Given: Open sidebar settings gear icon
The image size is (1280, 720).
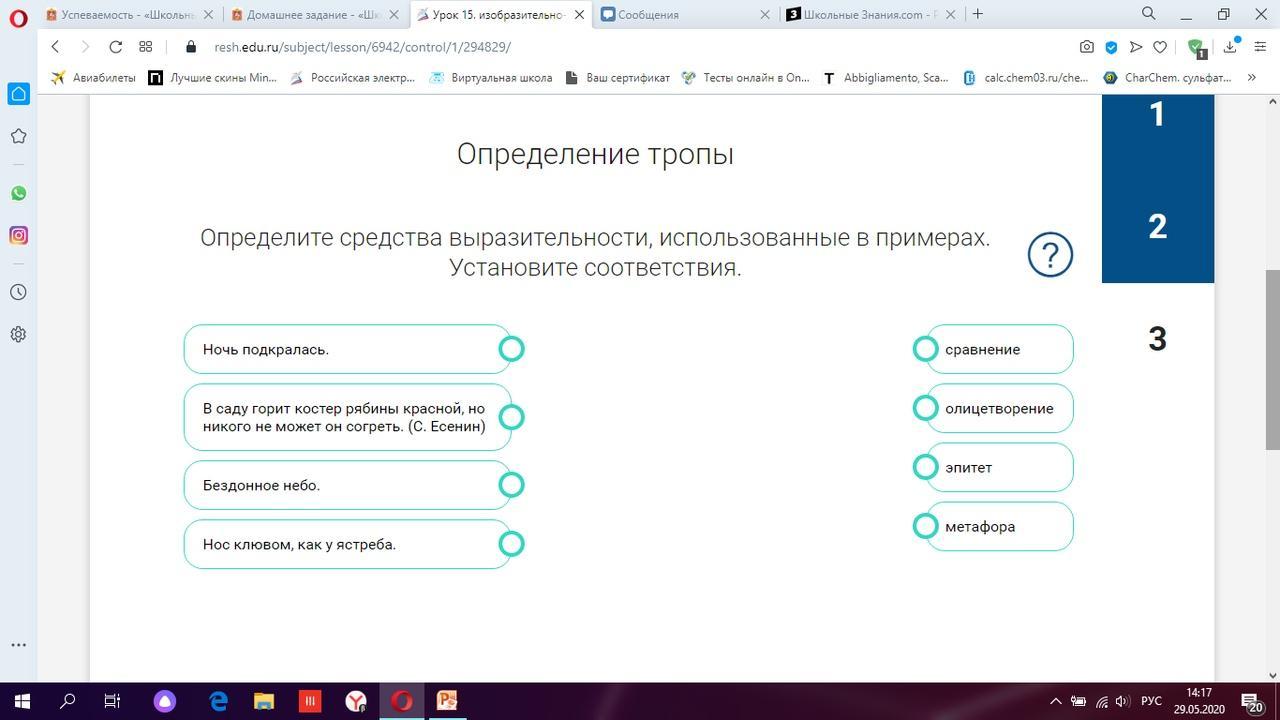Looking at the screenshot, I should pyautogui.click(x=18, y=334).
